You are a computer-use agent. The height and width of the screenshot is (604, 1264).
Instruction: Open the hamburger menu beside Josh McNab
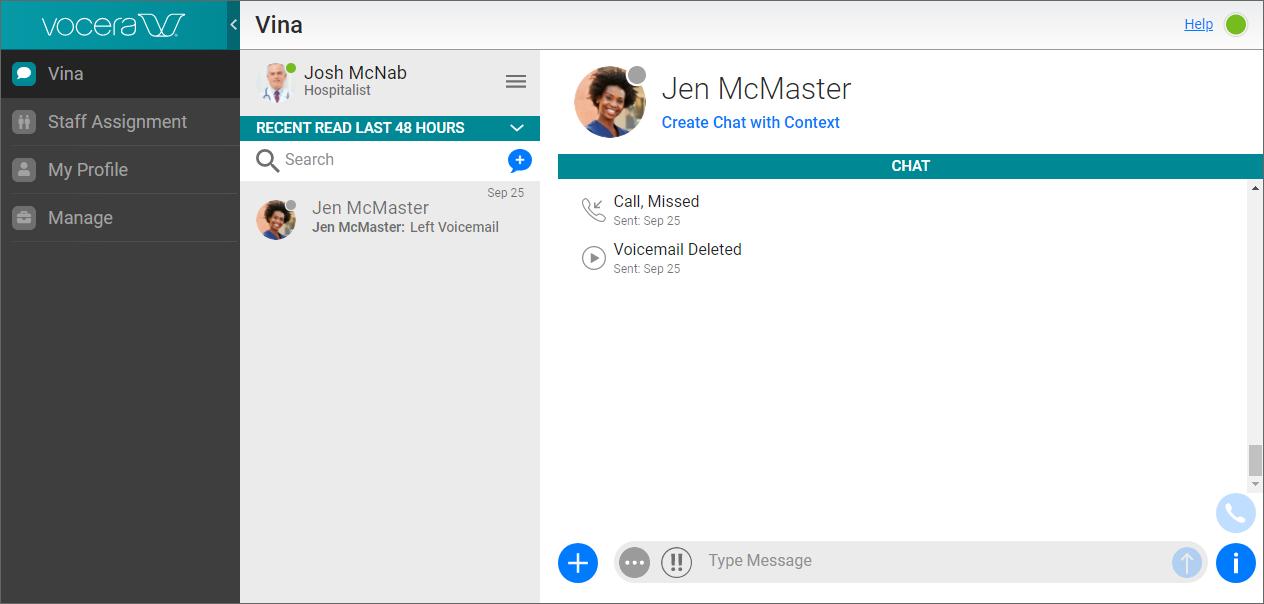pos(516,82)
